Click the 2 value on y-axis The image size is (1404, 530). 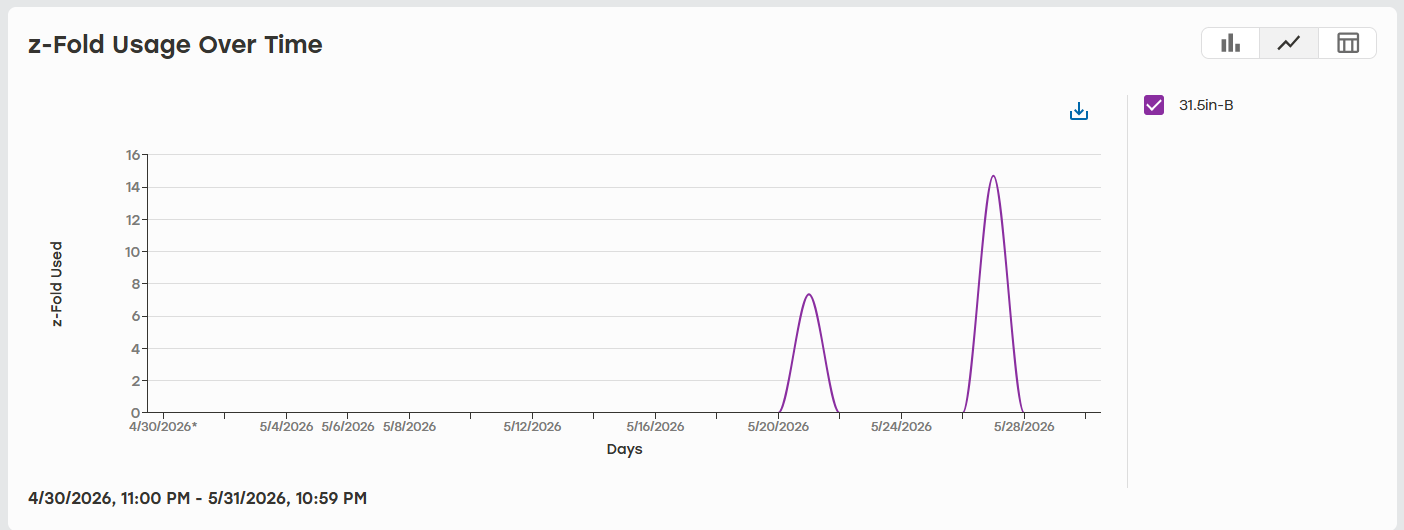(136, 380)
